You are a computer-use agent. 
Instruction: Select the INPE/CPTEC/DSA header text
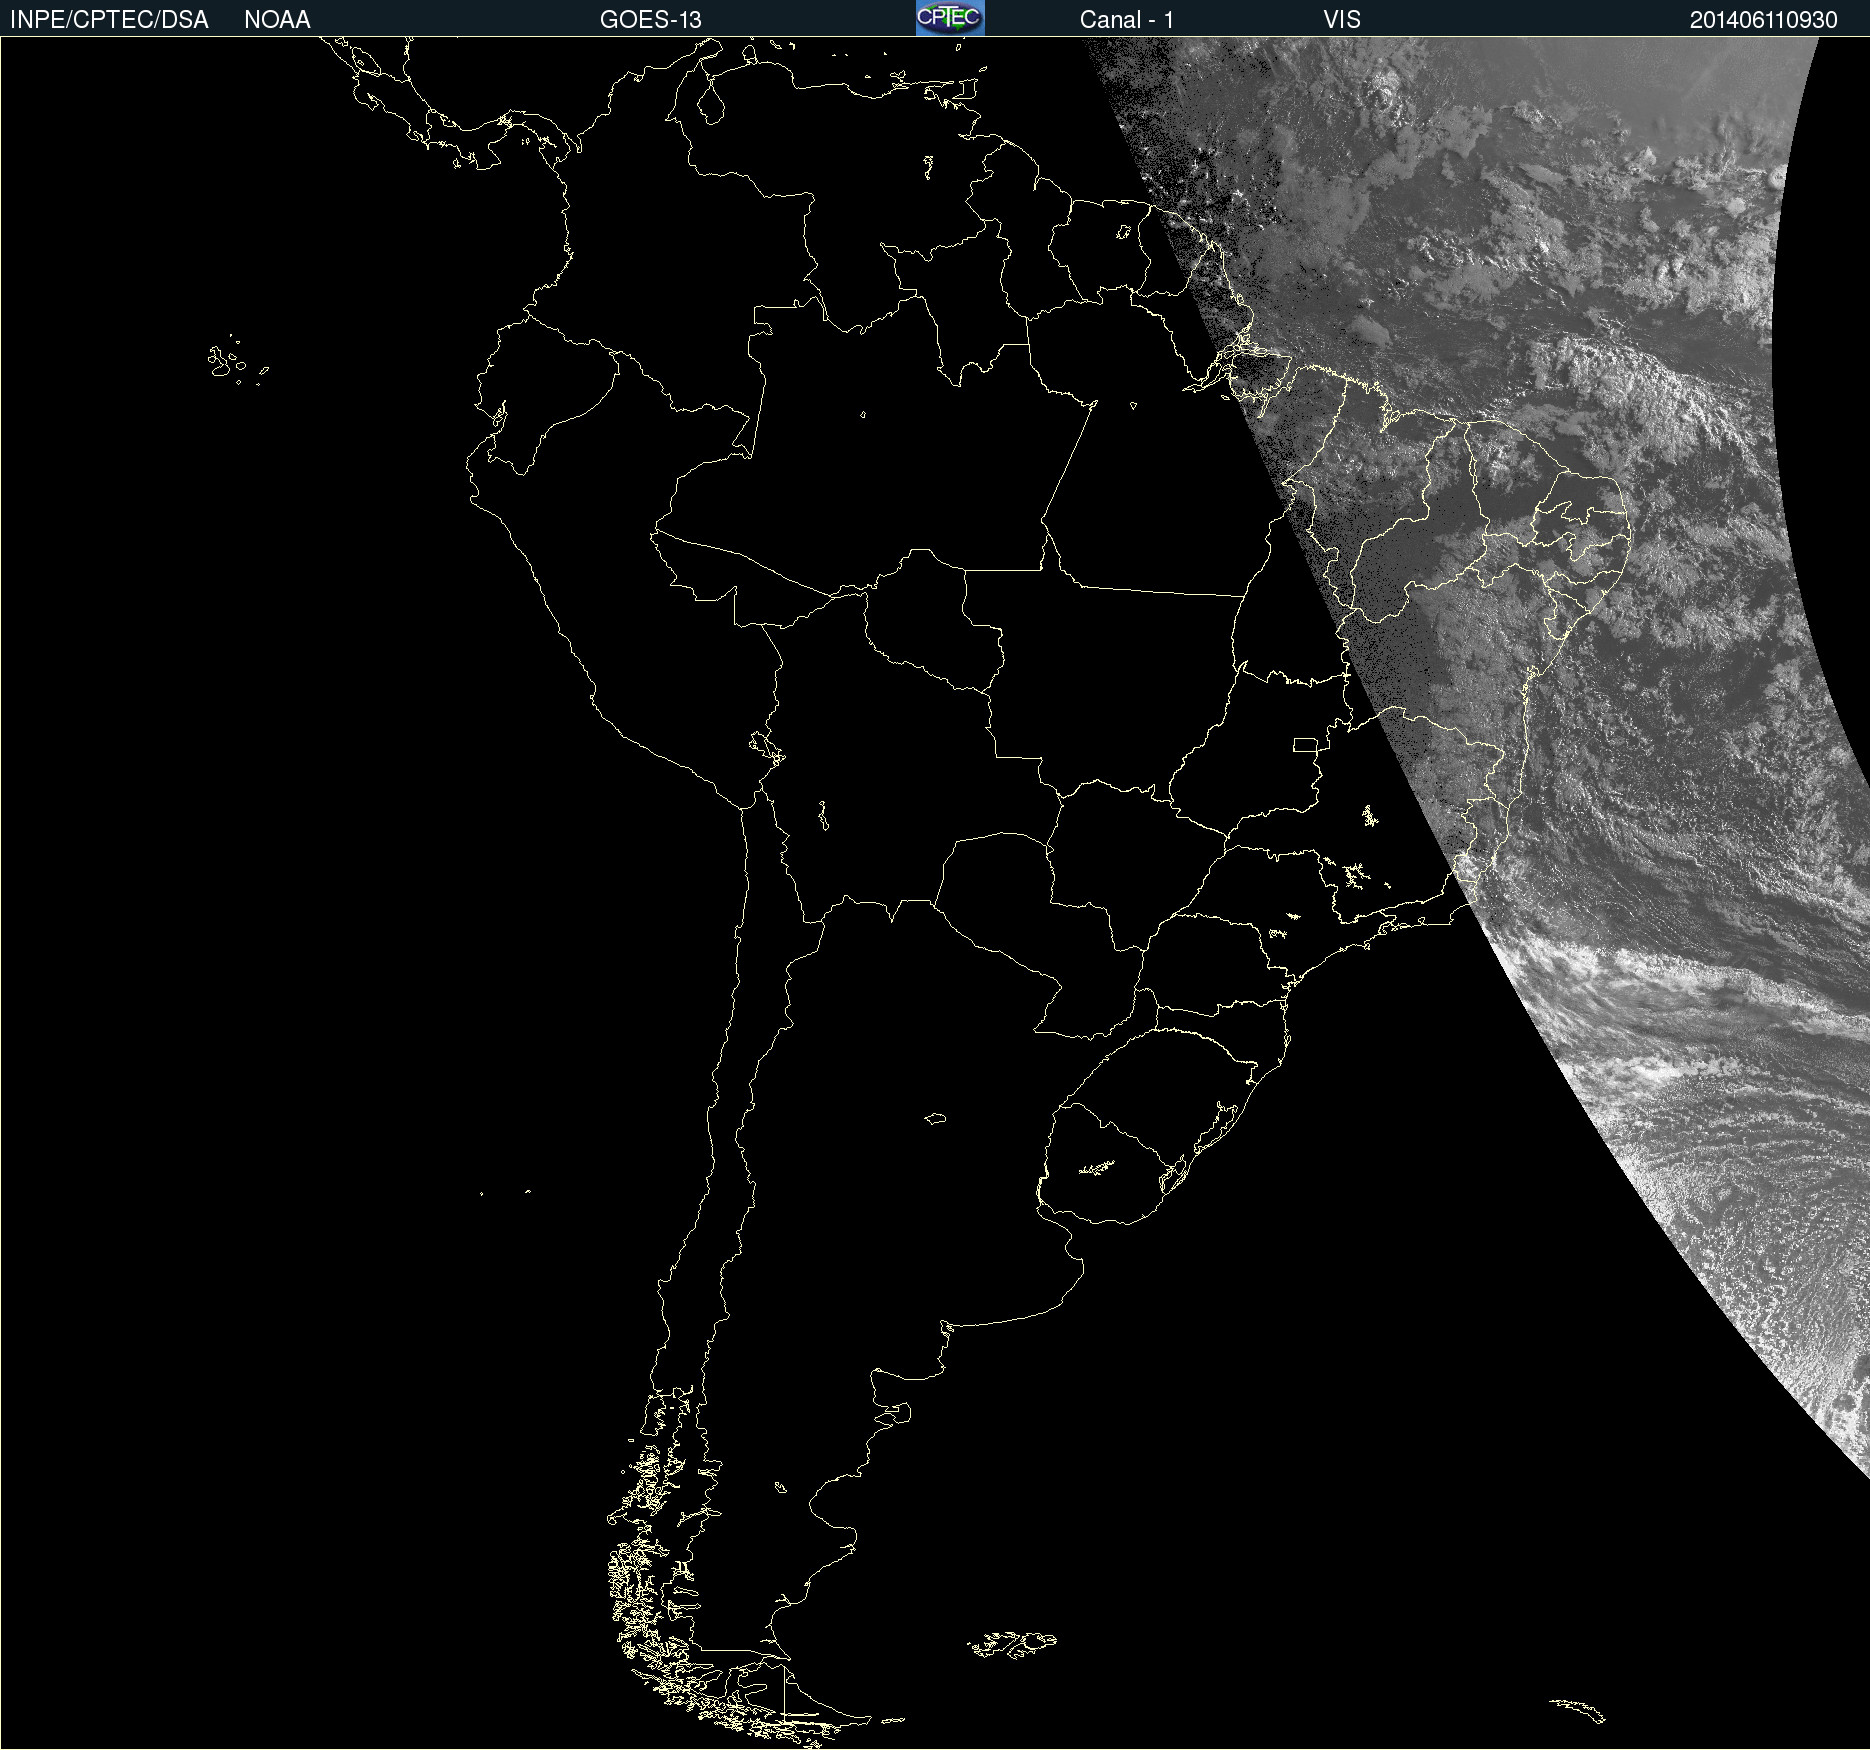(109, 20)
